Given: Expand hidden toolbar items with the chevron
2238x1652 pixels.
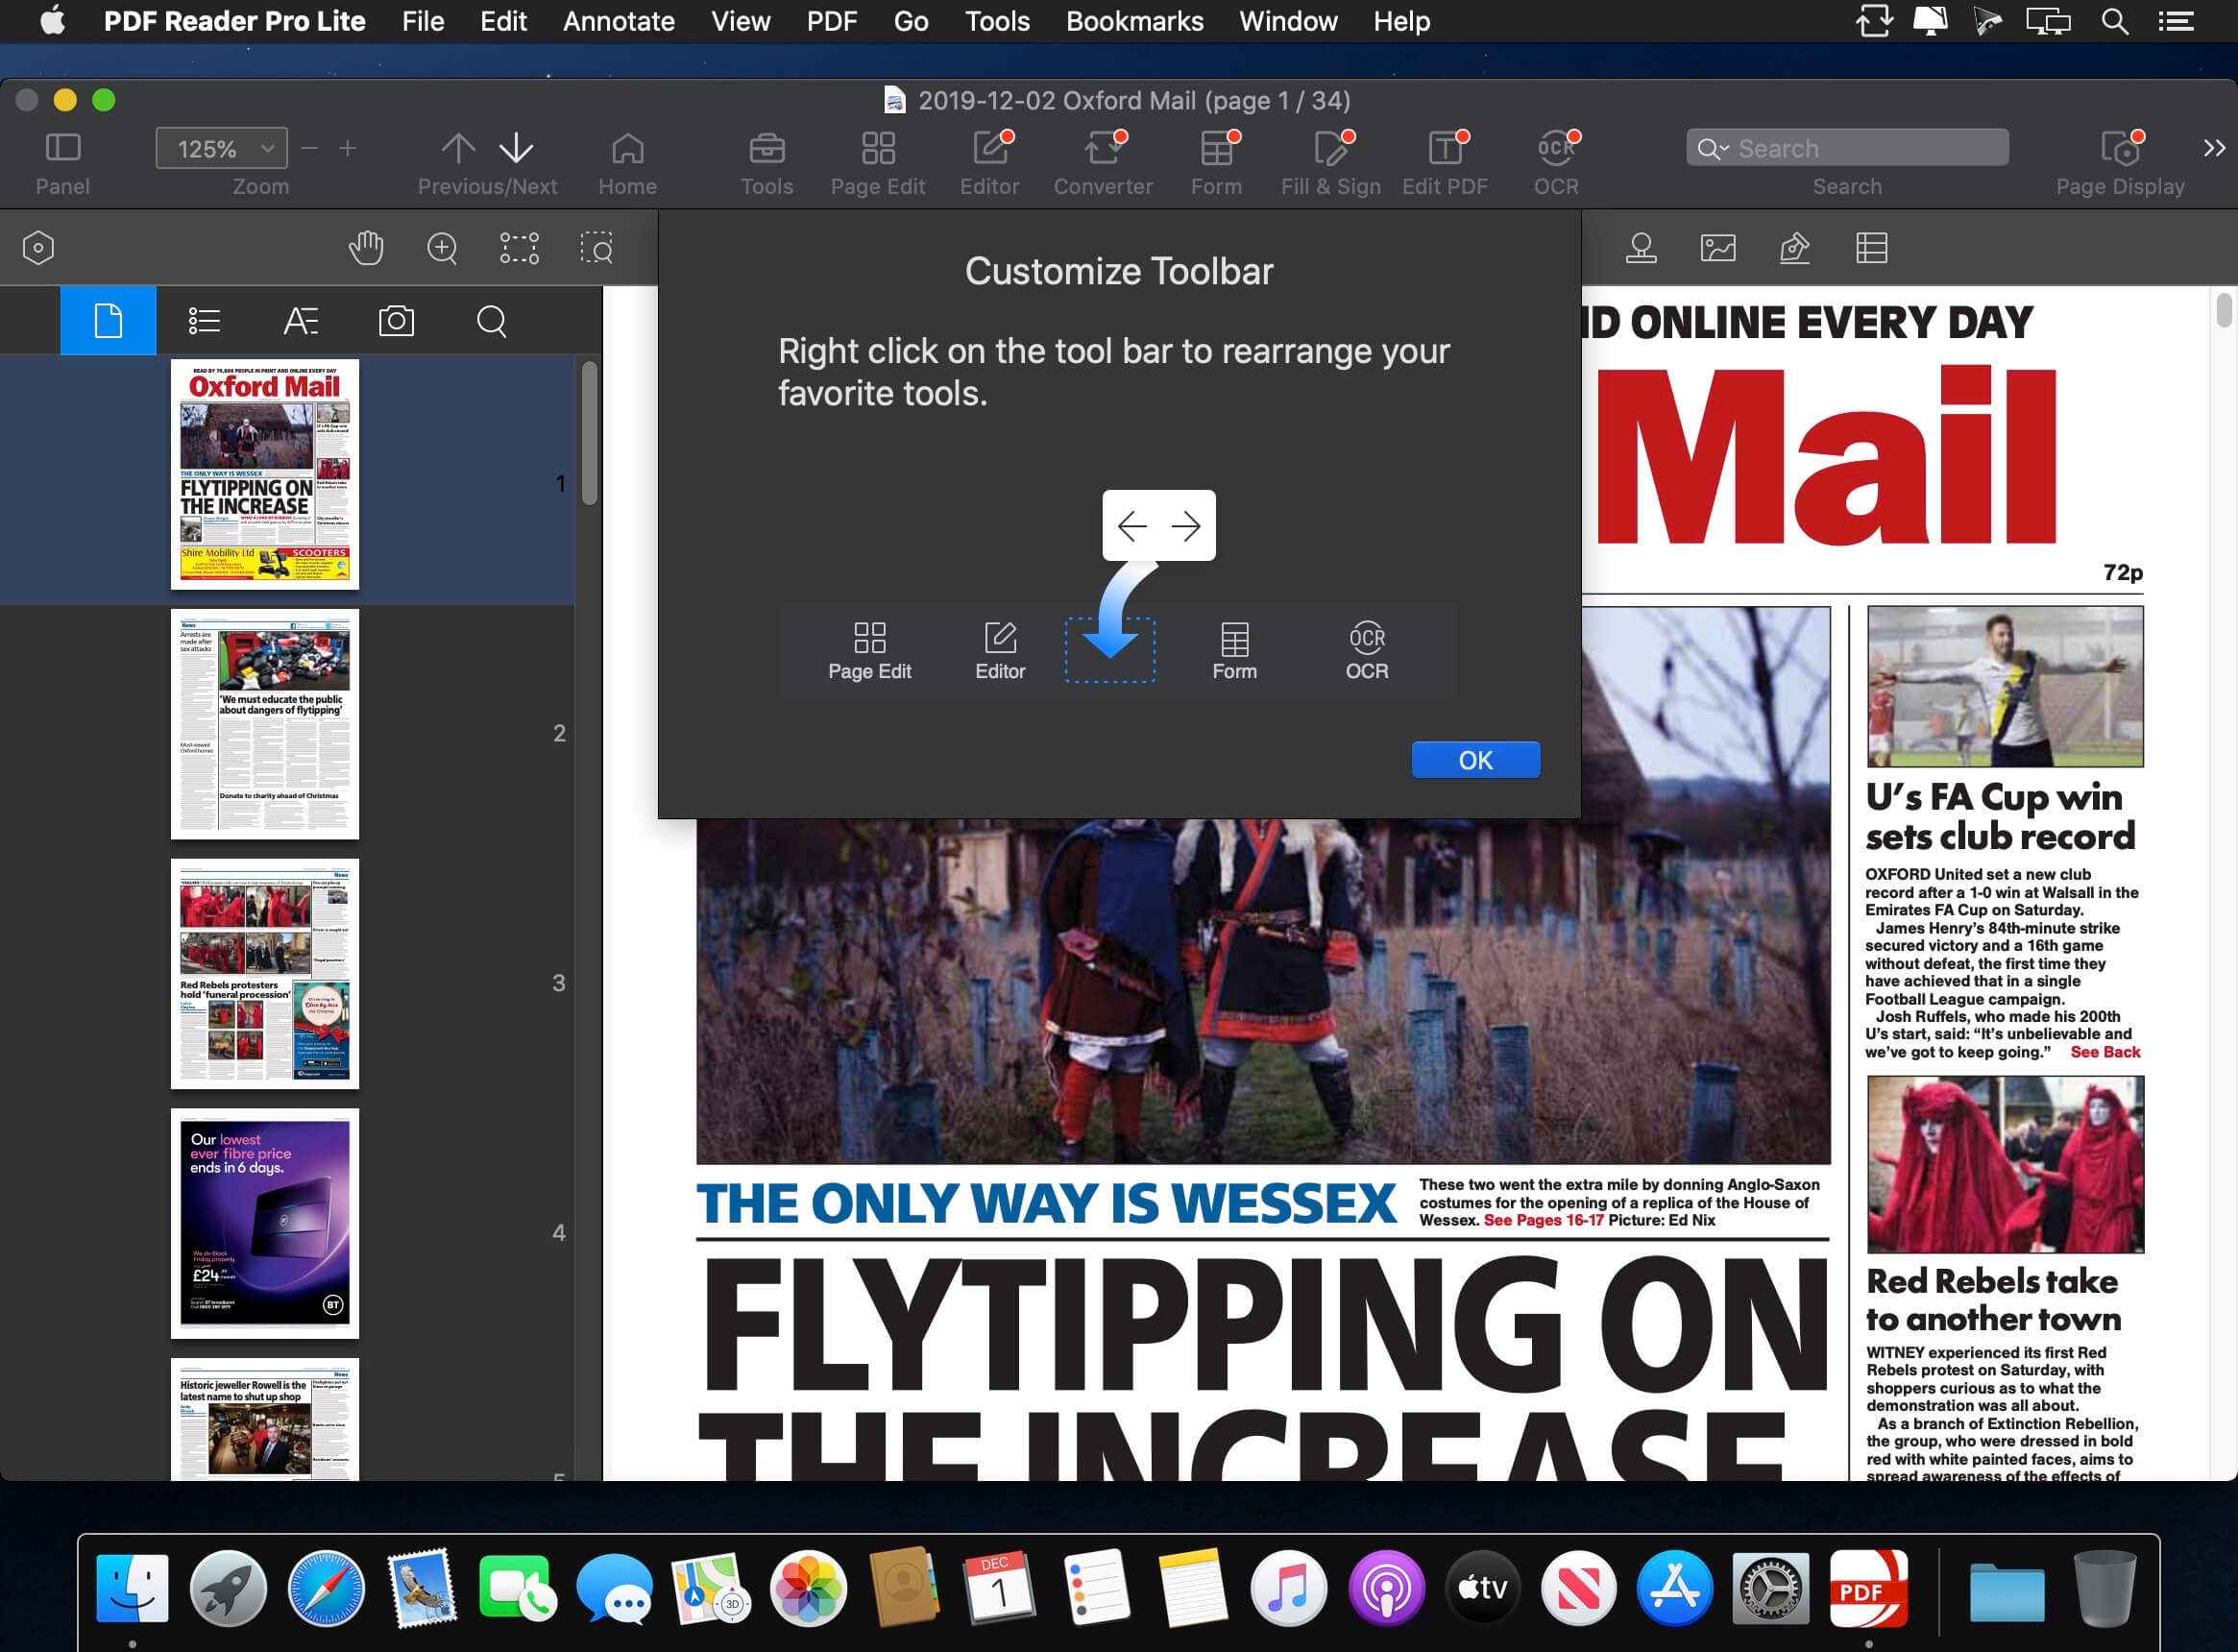Looking at the screenshot, I should pyautogui.click(x=2210, y=148).
